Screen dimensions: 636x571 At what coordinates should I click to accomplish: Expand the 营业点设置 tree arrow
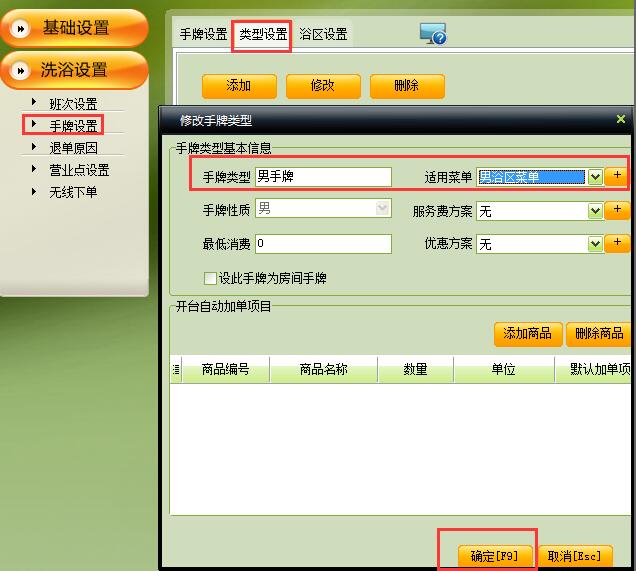pos(34,168)
